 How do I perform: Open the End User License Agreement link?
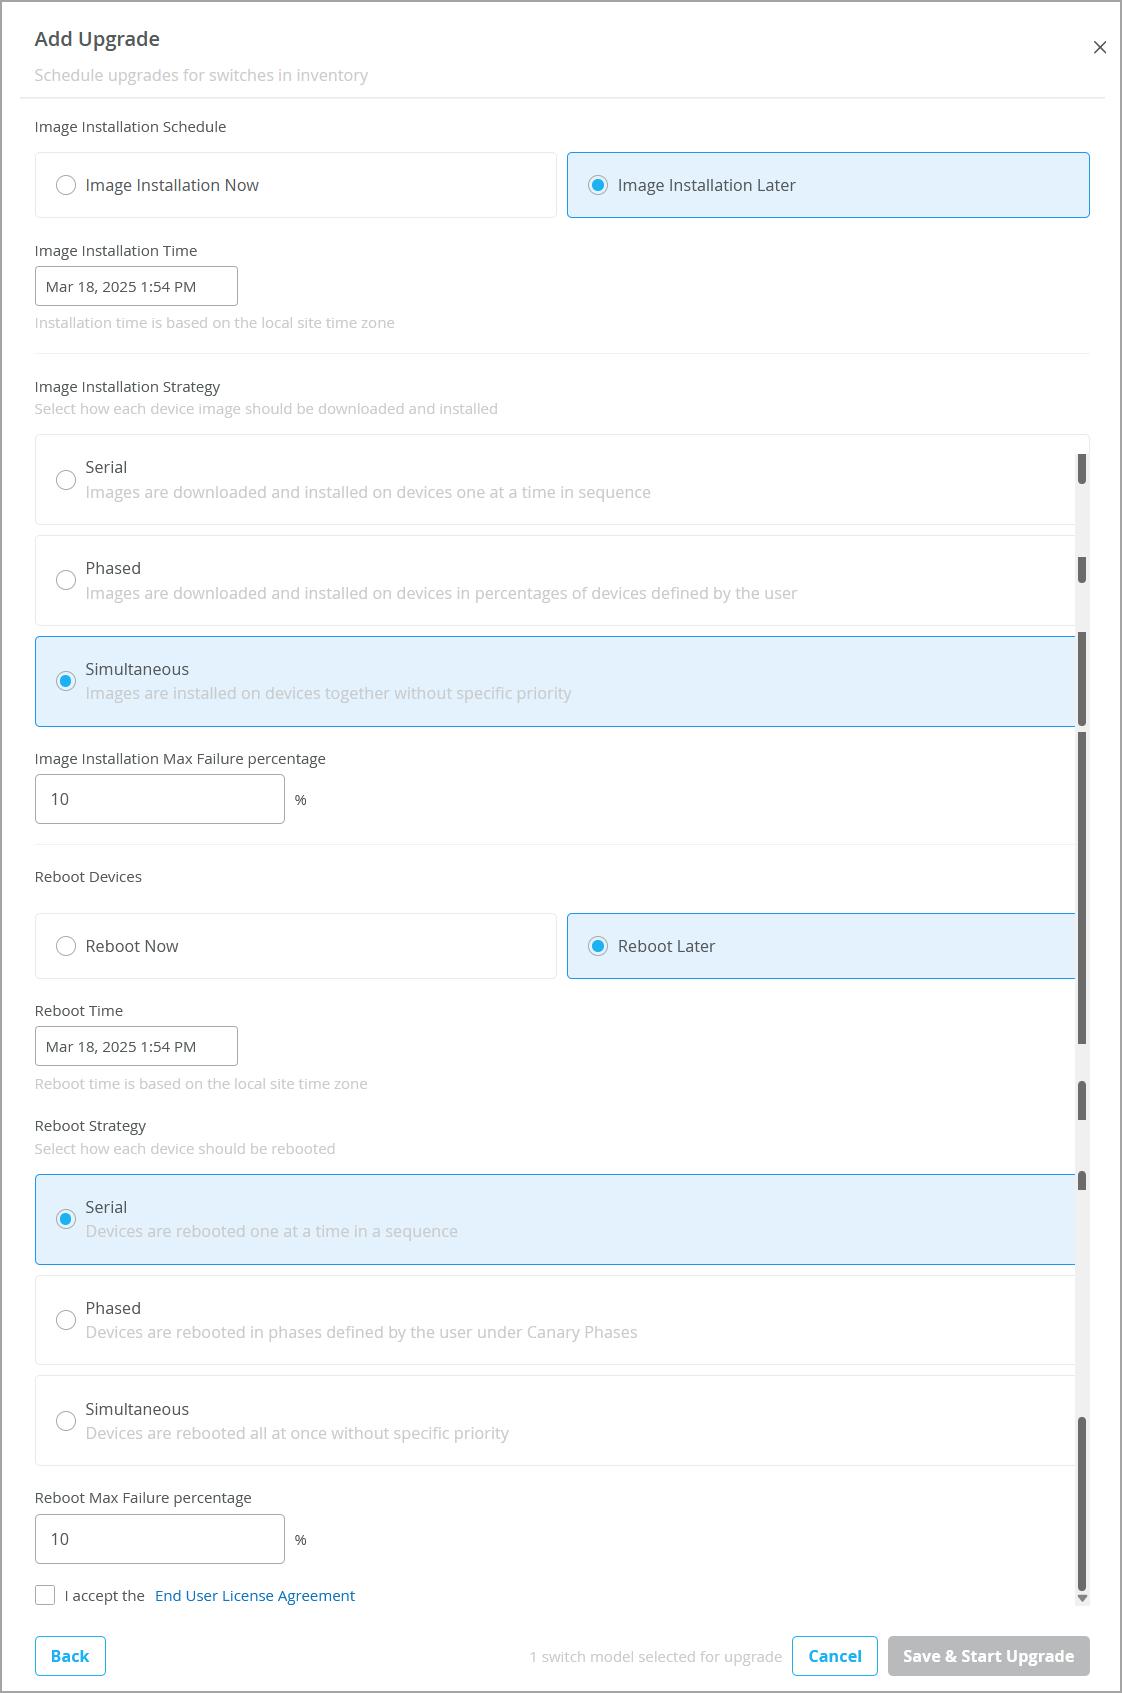tap(254, 1596)
